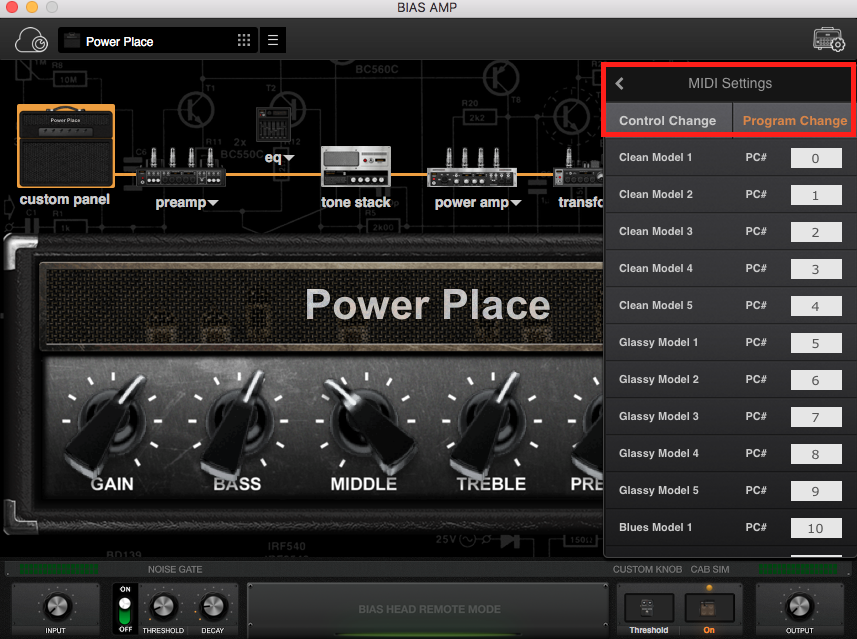Viewport: 857px width, 639px height.
Task: Select the eq module icon in the chain
Action: pos(273,124)
